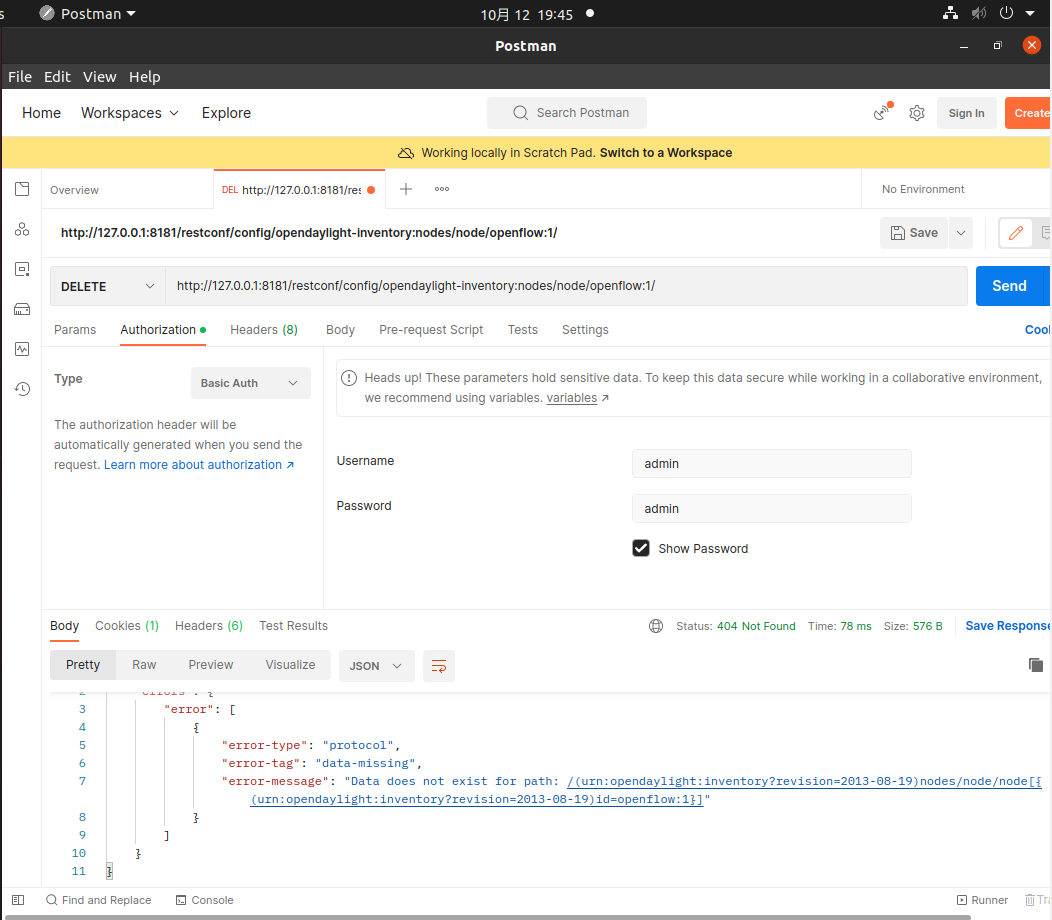
Task: Open the JSON format dropdown
Action: (x=376, y=666)
